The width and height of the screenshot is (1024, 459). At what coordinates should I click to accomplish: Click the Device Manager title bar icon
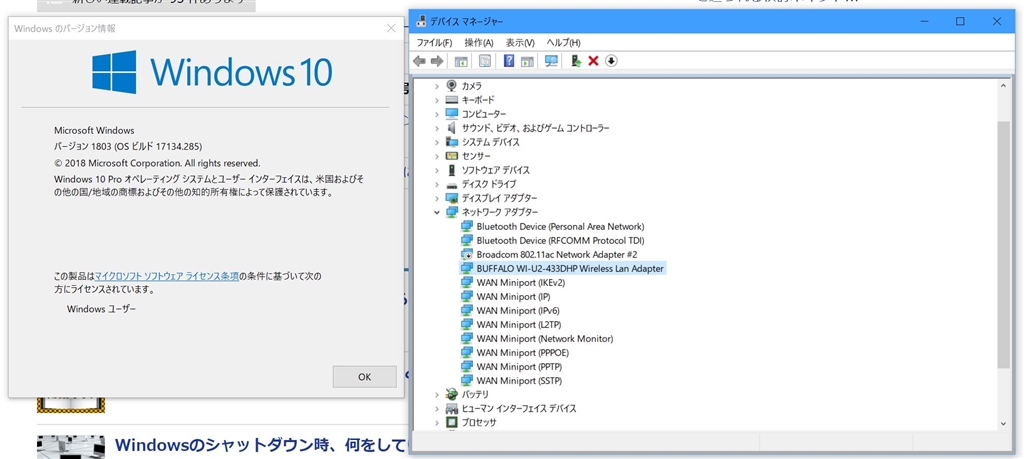pyautogui.click(x=421, y=22)
